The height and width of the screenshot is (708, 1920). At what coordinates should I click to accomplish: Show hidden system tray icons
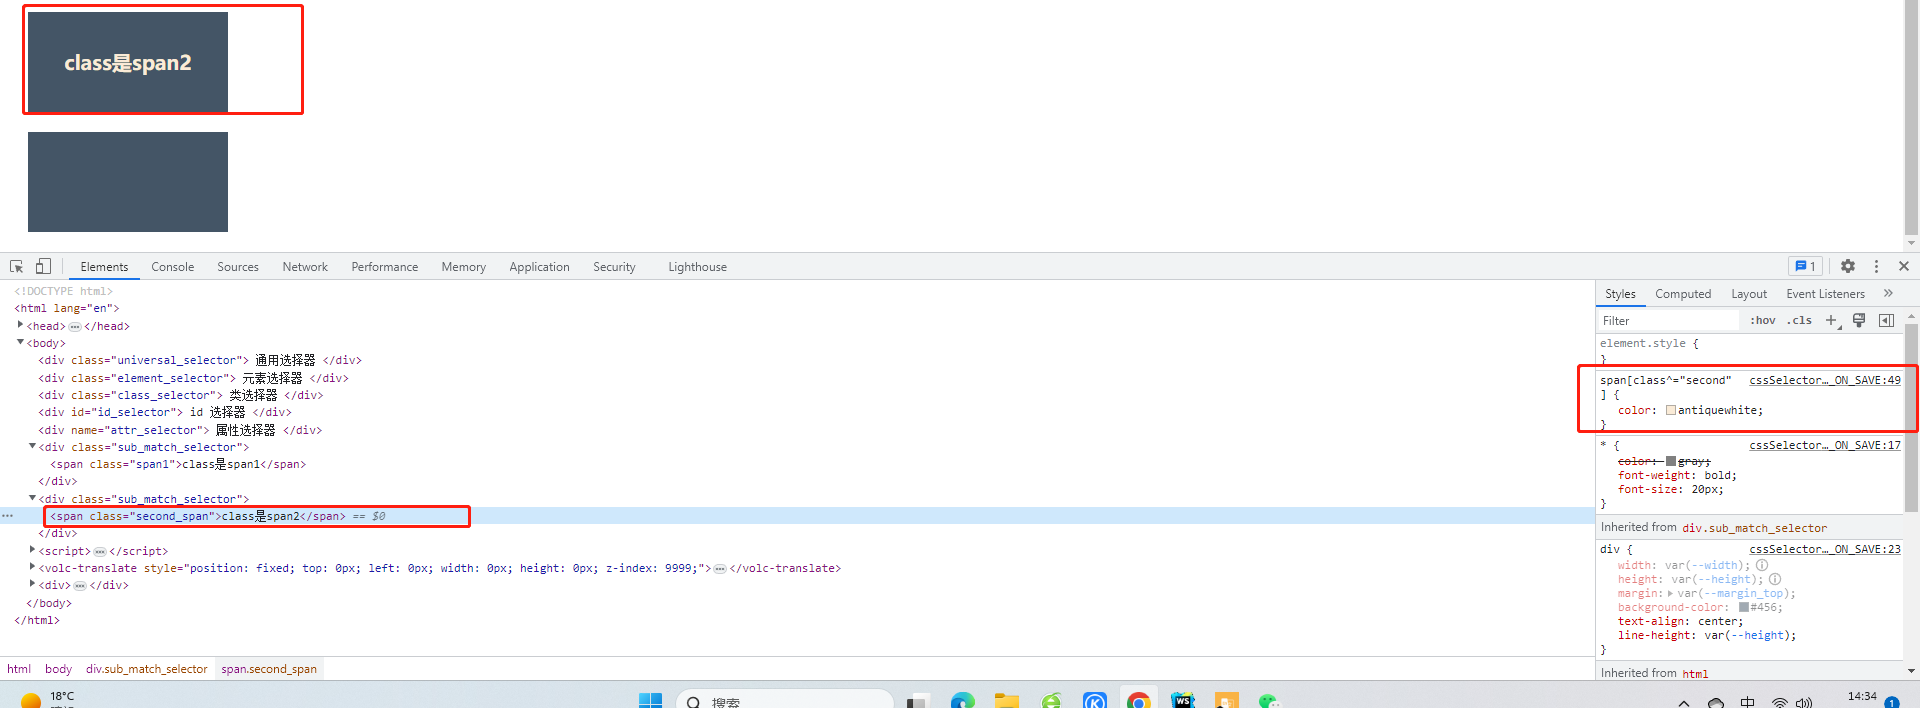[1684, 702]
